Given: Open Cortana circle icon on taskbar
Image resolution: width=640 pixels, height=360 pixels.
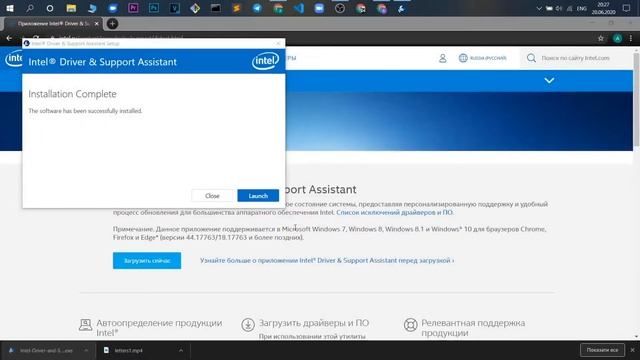Looking at the screenshot, I should tap(50, 8).
